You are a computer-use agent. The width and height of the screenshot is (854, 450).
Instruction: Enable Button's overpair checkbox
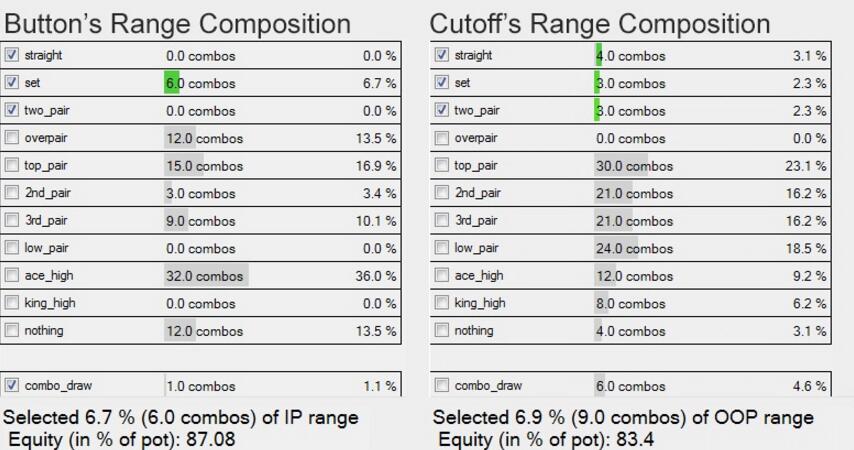click(x=12, y=138)
